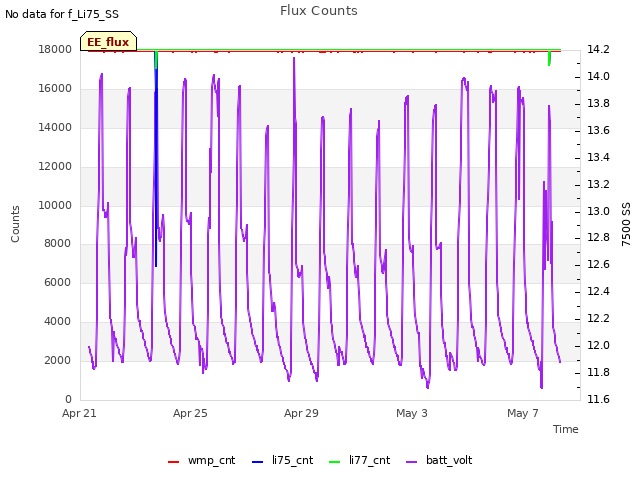Click the 13.0 right-axis tick label

(x=598, y=211)
